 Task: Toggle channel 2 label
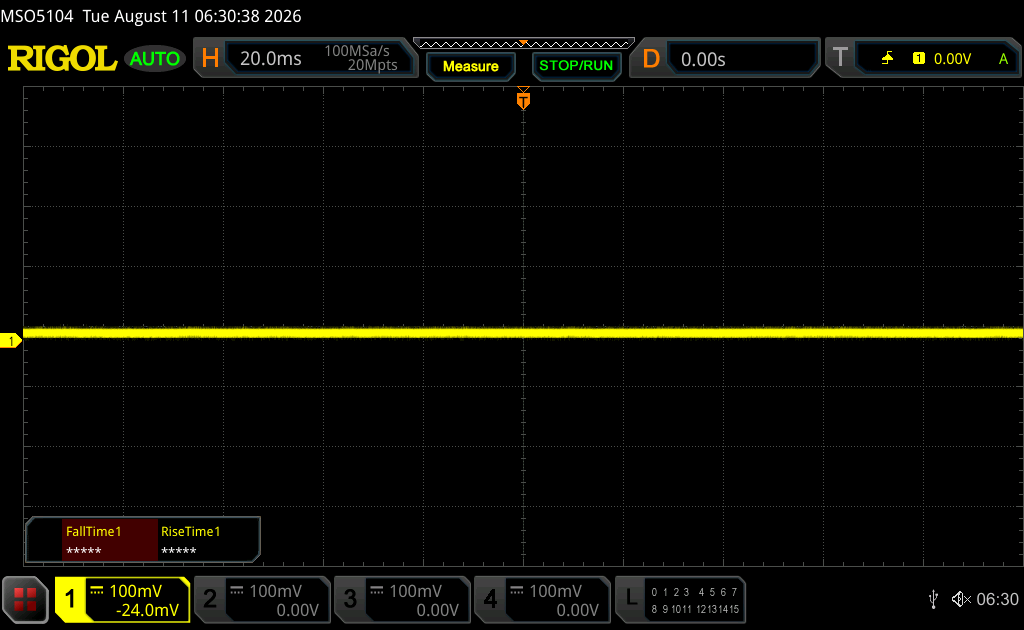pos(210,599)
